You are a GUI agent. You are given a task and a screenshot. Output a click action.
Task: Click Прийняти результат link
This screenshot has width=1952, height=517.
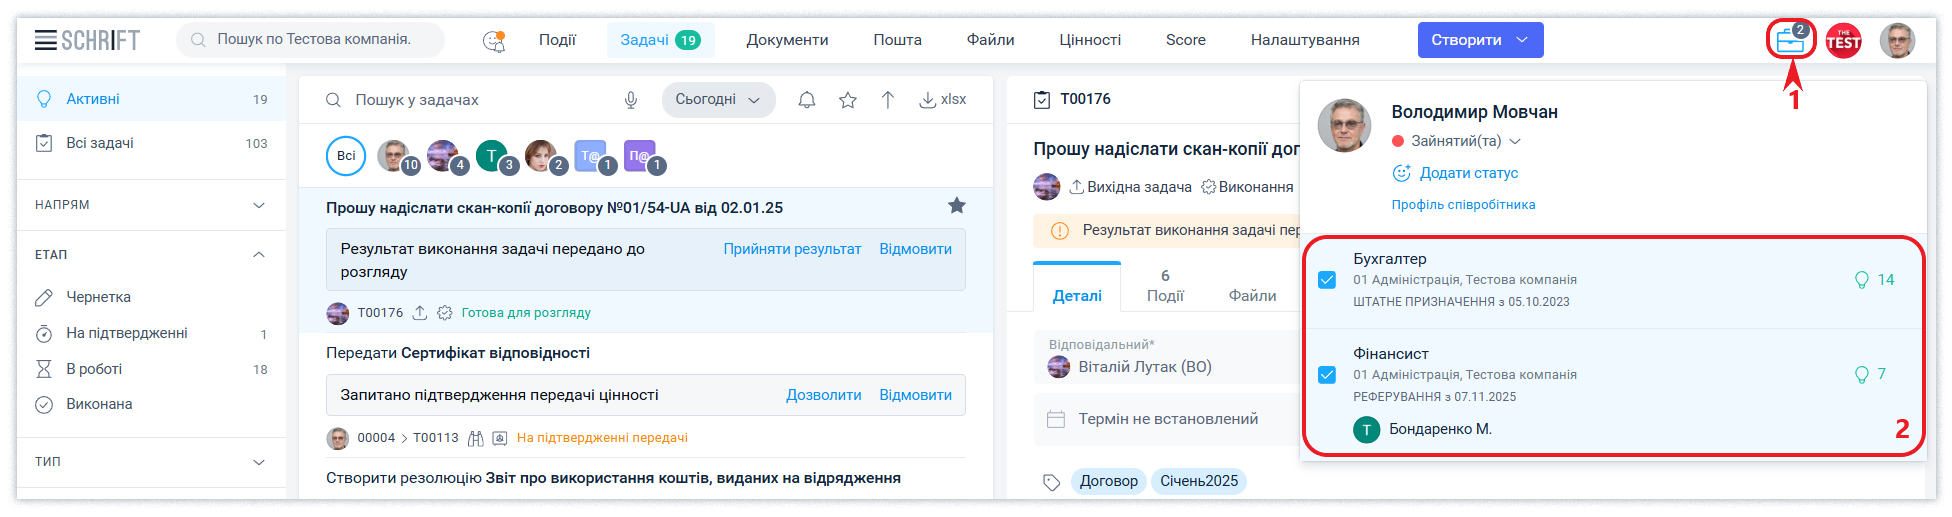(792, 249)
